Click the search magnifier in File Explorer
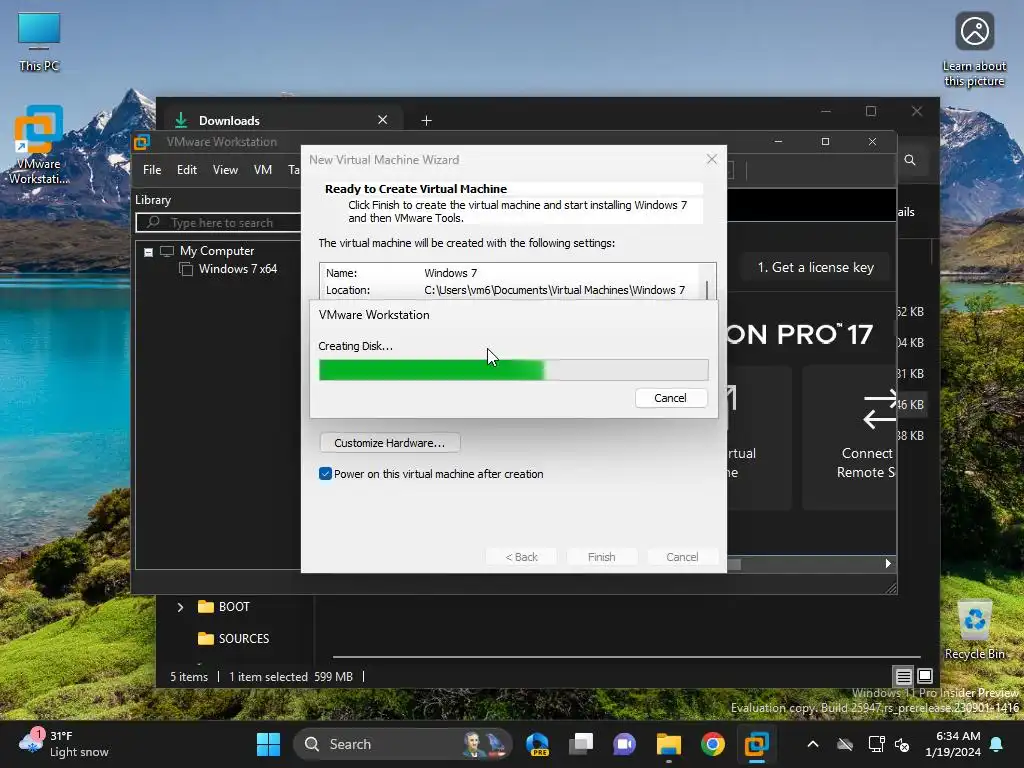Viewport: 1024px width, 768px height. 910,160
